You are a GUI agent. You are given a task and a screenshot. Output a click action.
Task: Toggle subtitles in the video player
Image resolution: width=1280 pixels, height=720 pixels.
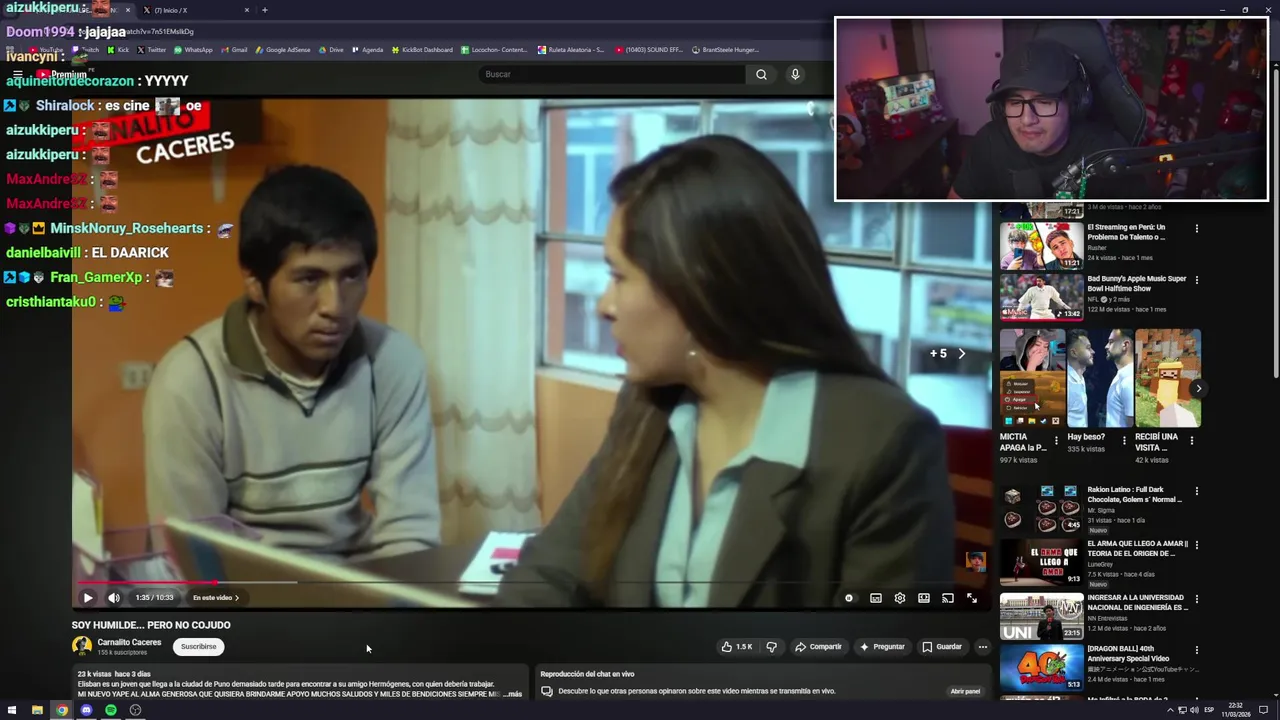click(x=876, y=598)
